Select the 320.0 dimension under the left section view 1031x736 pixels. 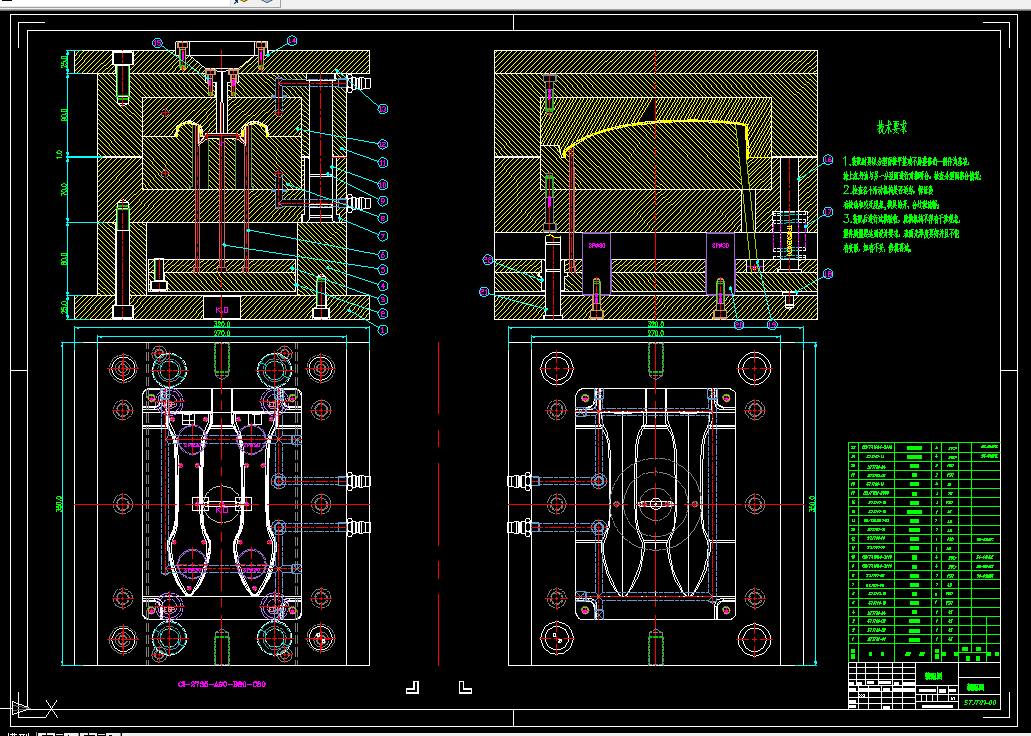tap(222, 324)
